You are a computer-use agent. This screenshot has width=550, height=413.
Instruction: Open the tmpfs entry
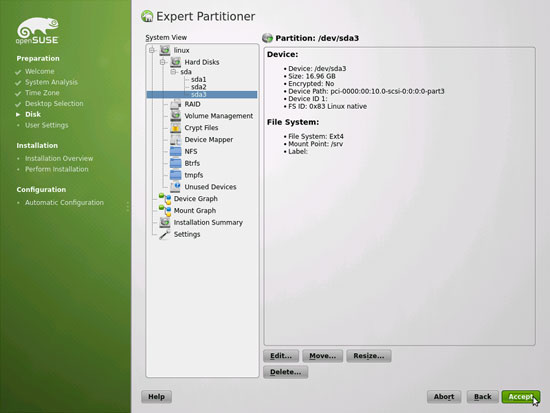pos(194,175)
